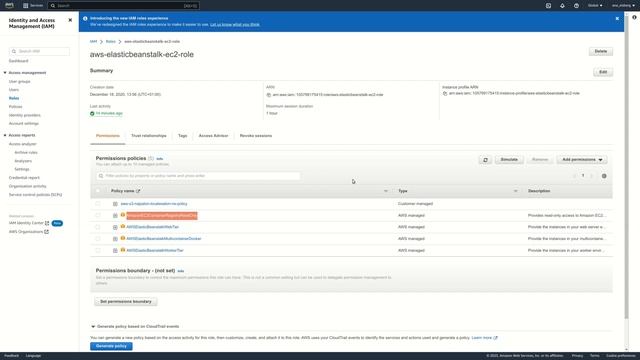Click the Edit summary button
The height and width of the screenshot is (360, 640).
tap(603, 72)
